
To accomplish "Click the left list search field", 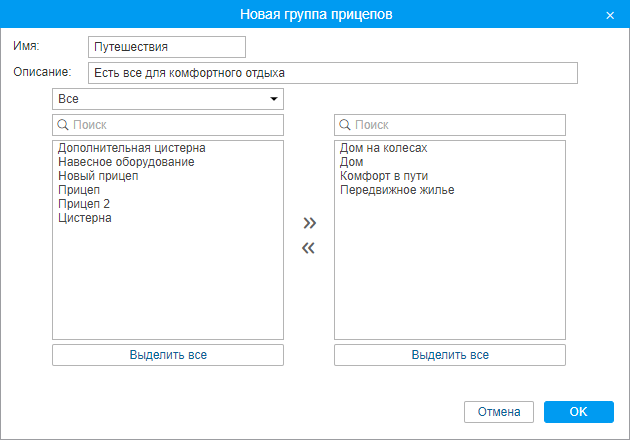I will click(168, 125).
